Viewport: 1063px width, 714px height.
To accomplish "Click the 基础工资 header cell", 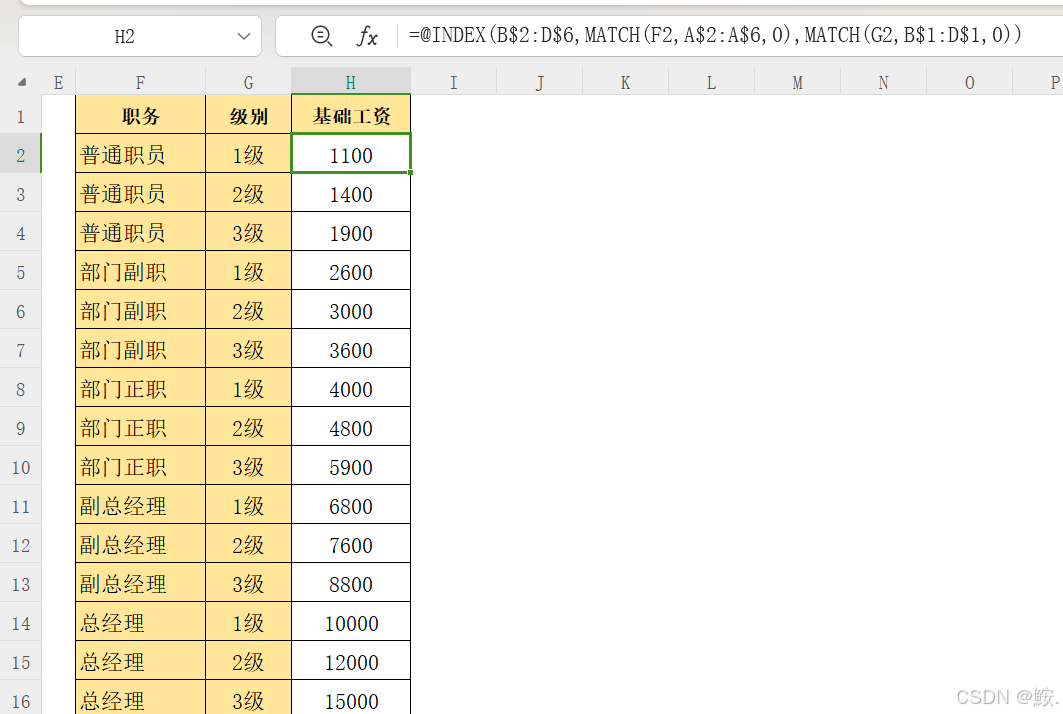I will coord(351,115).
